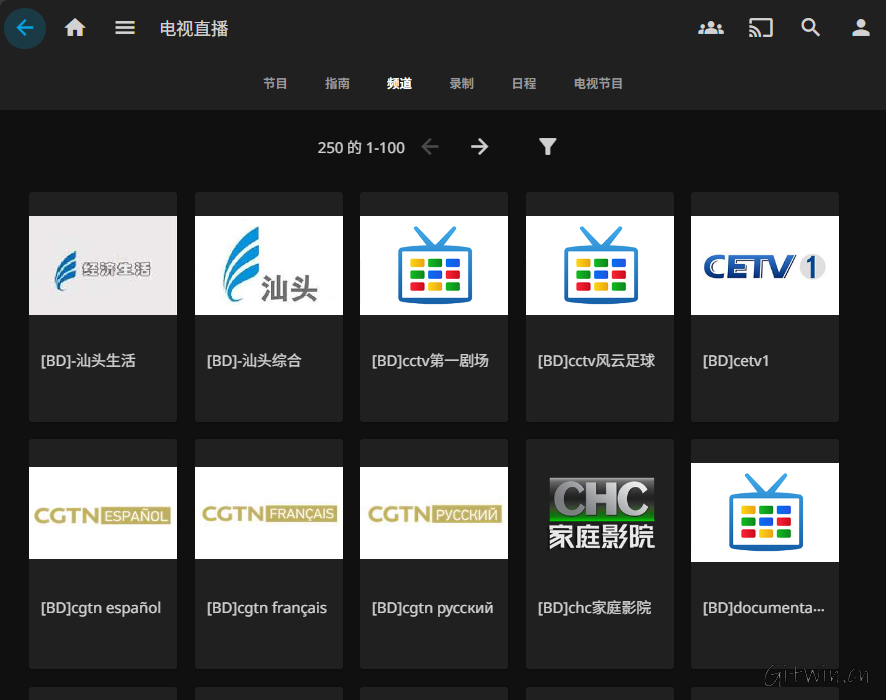The width and height of the screenshot is (886, 700).
Task: Go to next page of channels
Action: [480, 147]
